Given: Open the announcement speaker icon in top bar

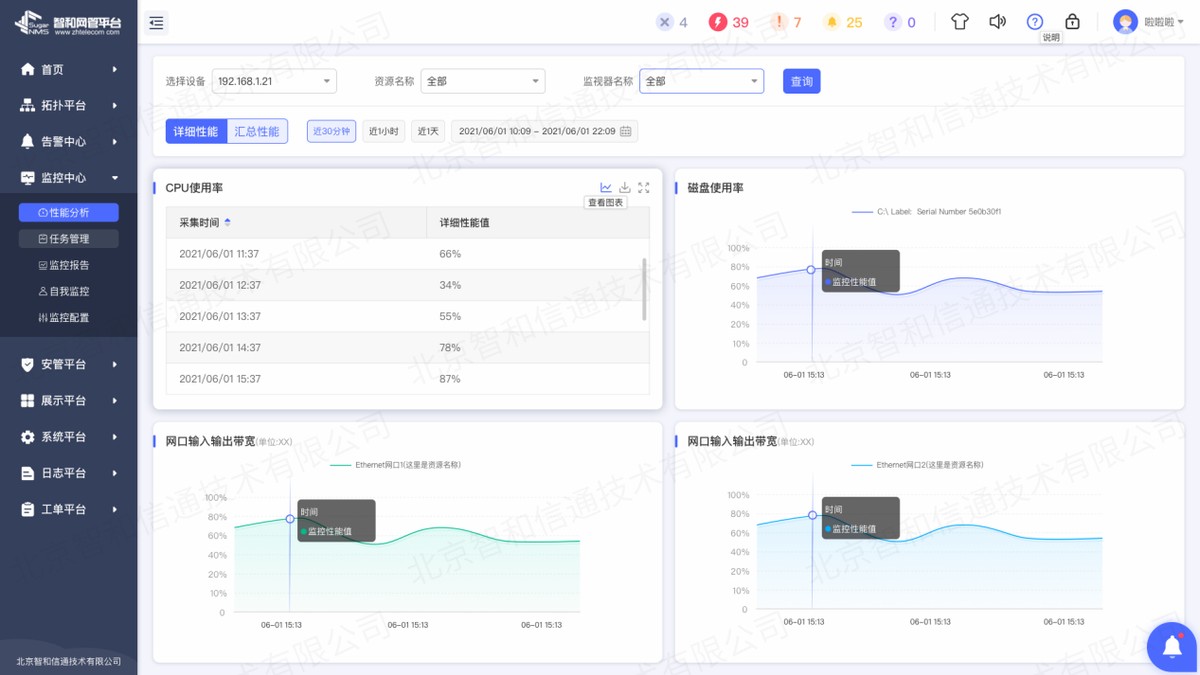Looking at the screenshot, I should pos(997,20).
